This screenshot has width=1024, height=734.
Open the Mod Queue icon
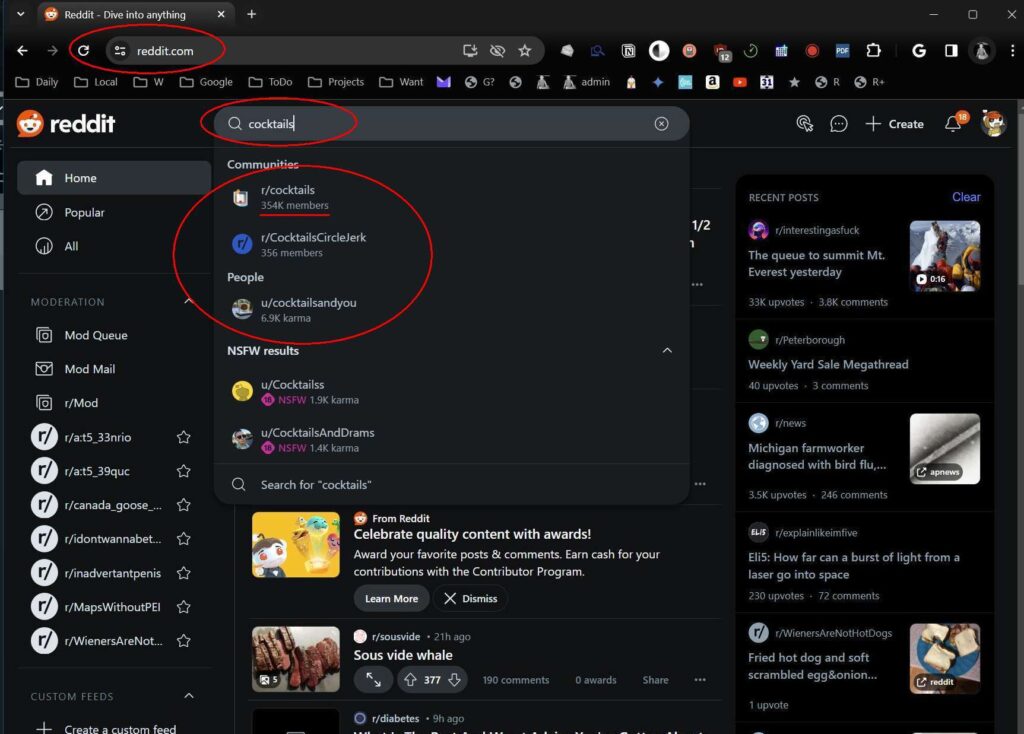[x=44, y=335]
